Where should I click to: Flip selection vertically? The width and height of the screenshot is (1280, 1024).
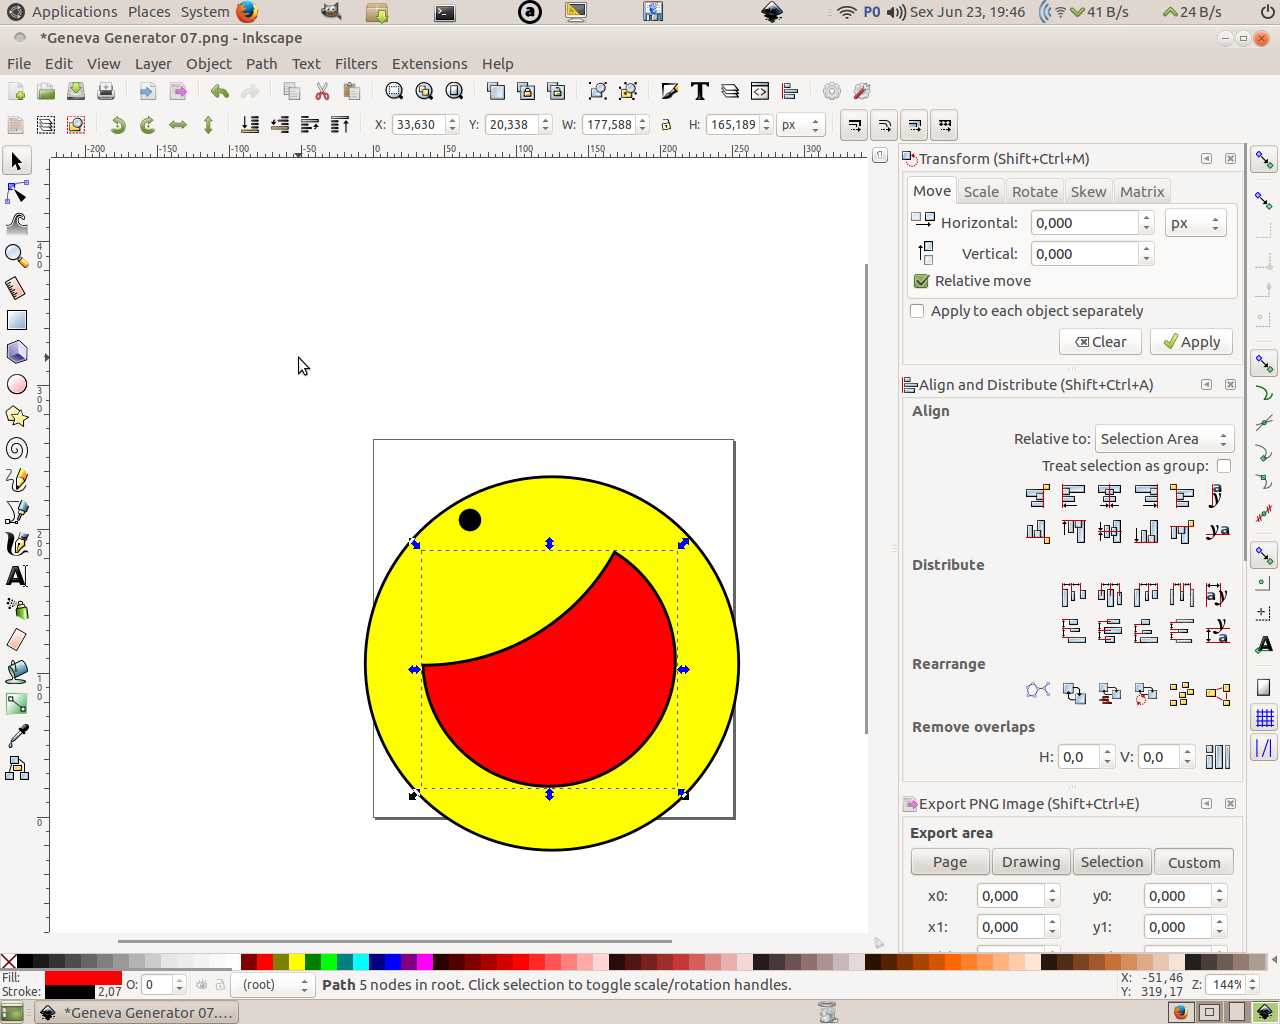point(208,125)
